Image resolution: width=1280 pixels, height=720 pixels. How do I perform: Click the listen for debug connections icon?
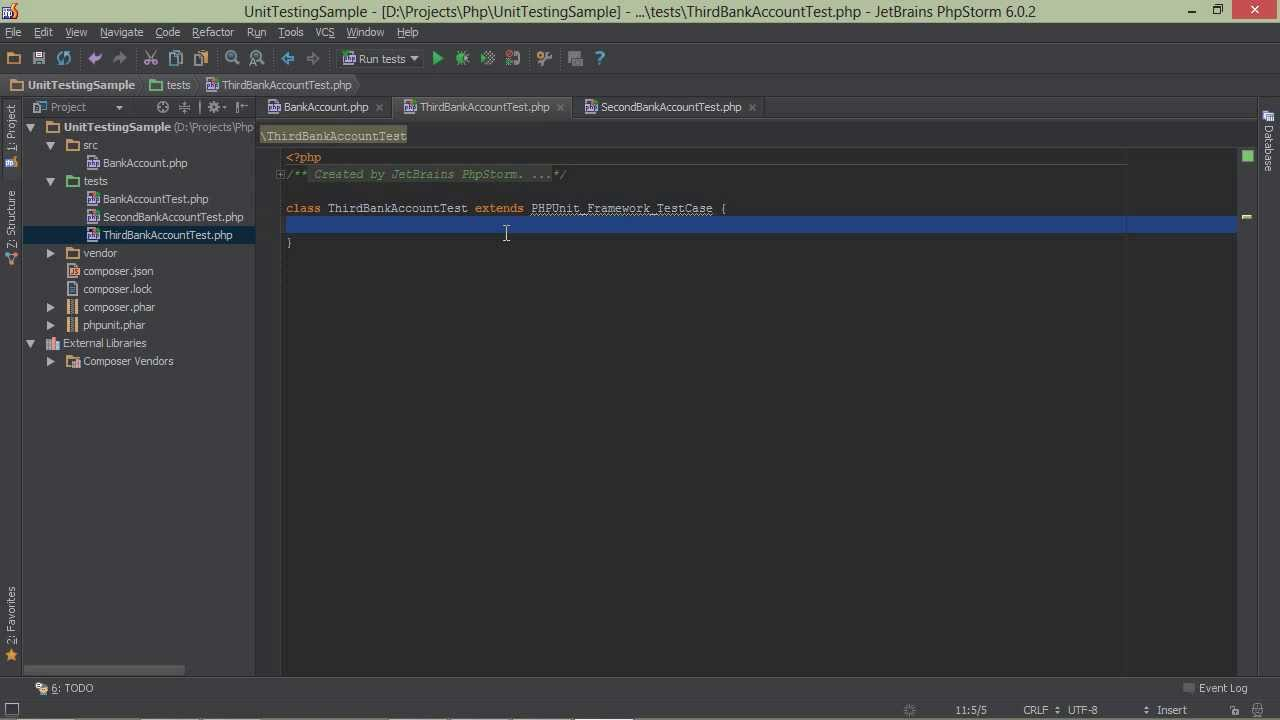point(513,59)
